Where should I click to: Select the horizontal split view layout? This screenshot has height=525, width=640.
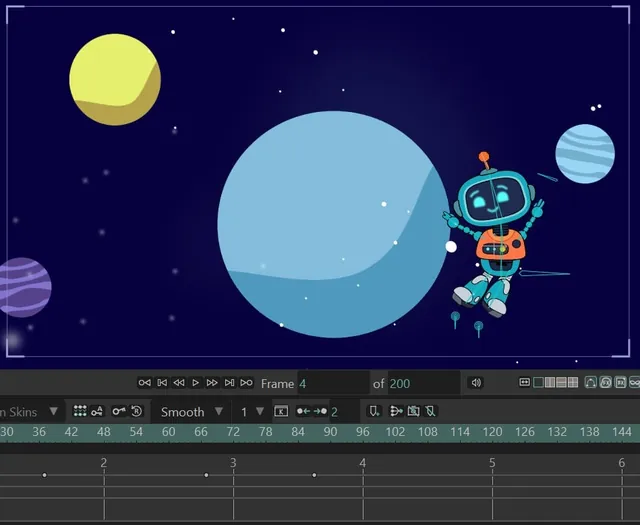[x=561, y=383]
